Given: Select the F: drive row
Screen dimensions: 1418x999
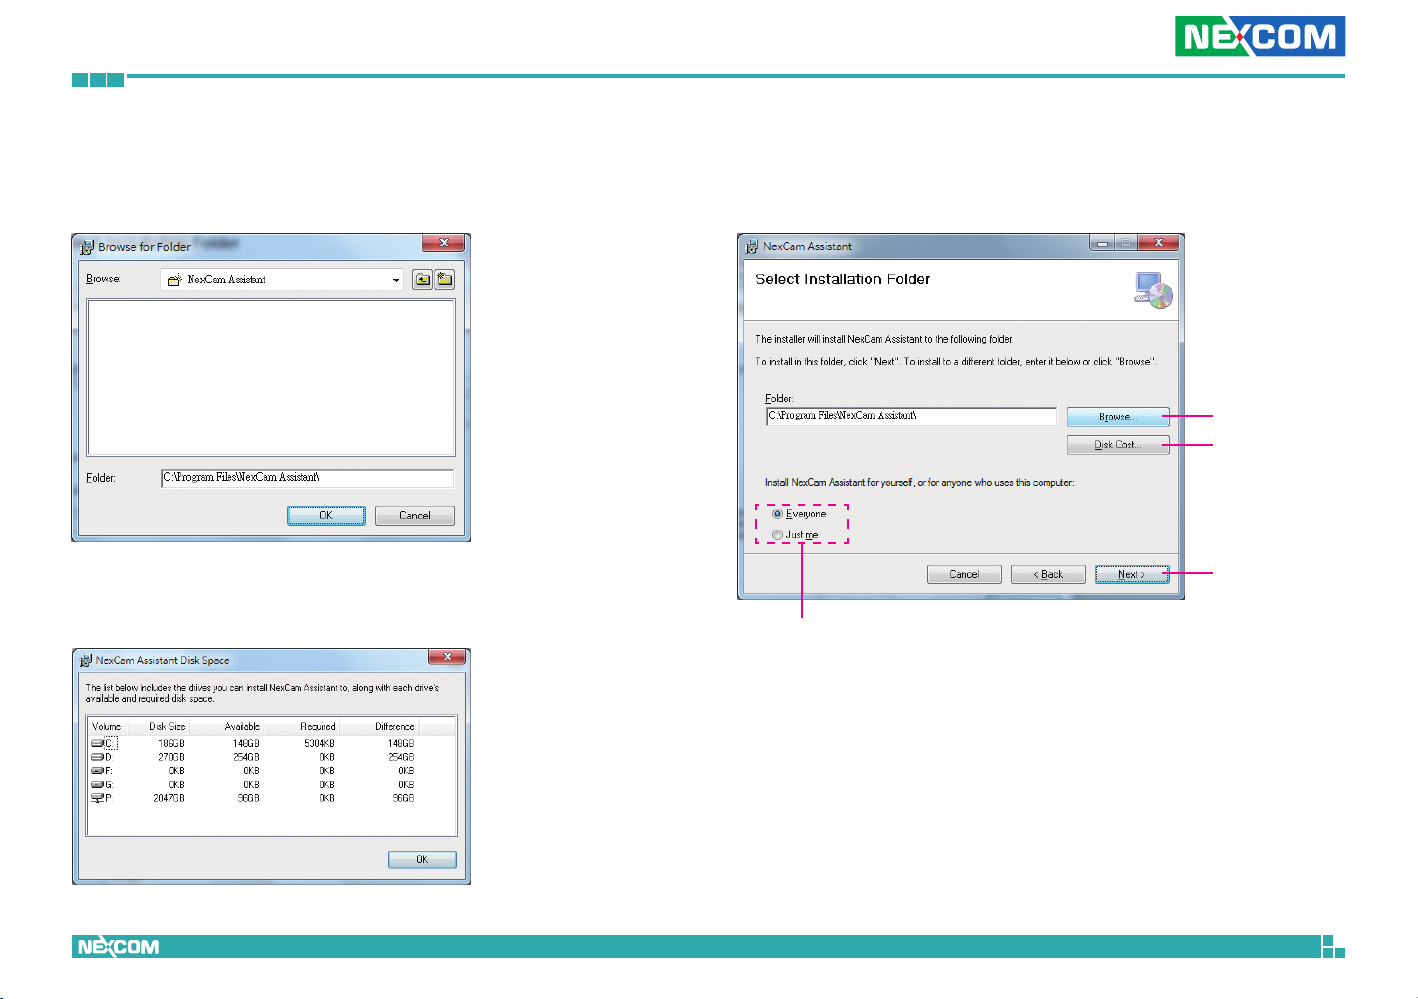Looking at the screenshot, I should click(252, 771).
